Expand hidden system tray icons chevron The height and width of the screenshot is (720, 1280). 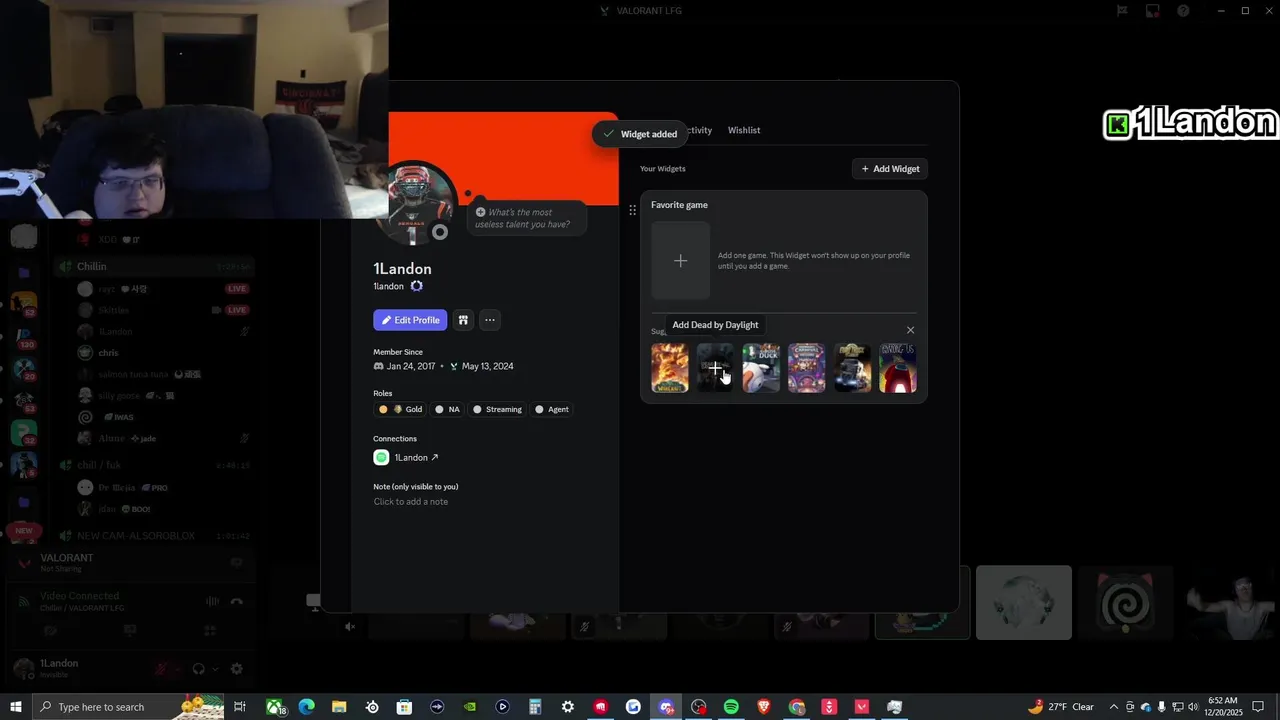pyautogui.click(x=1114, y=707)
